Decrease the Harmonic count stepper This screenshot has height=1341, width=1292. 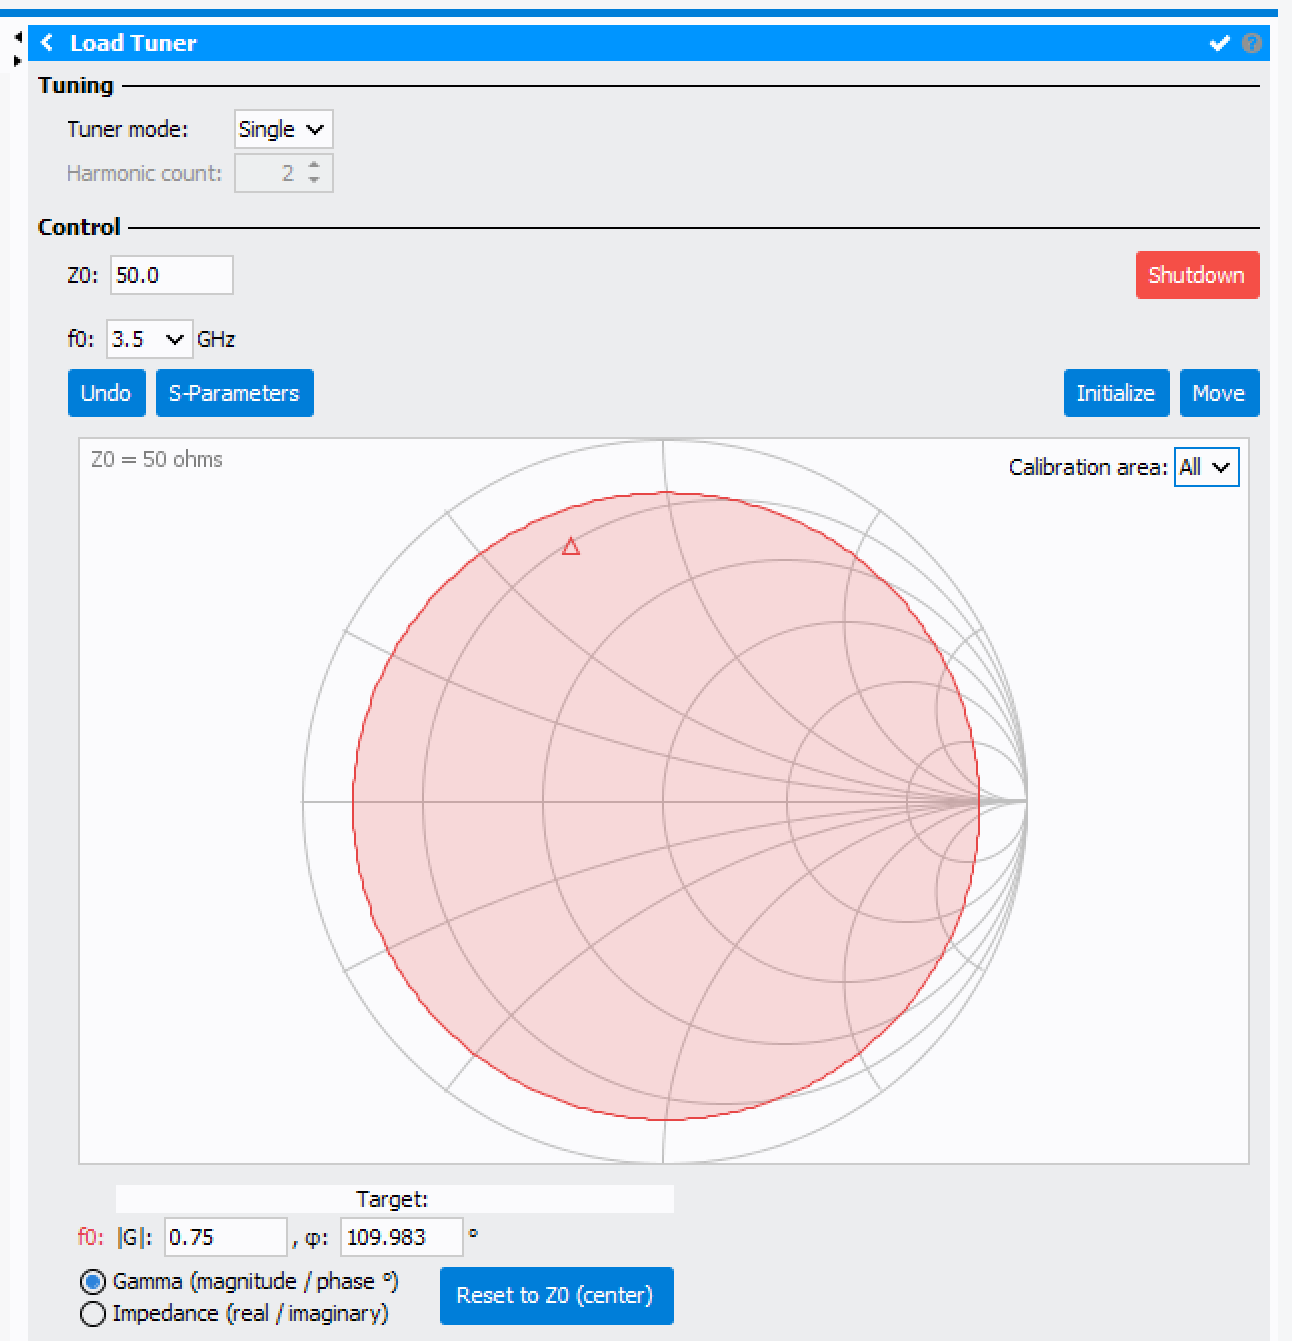(314, 181)
